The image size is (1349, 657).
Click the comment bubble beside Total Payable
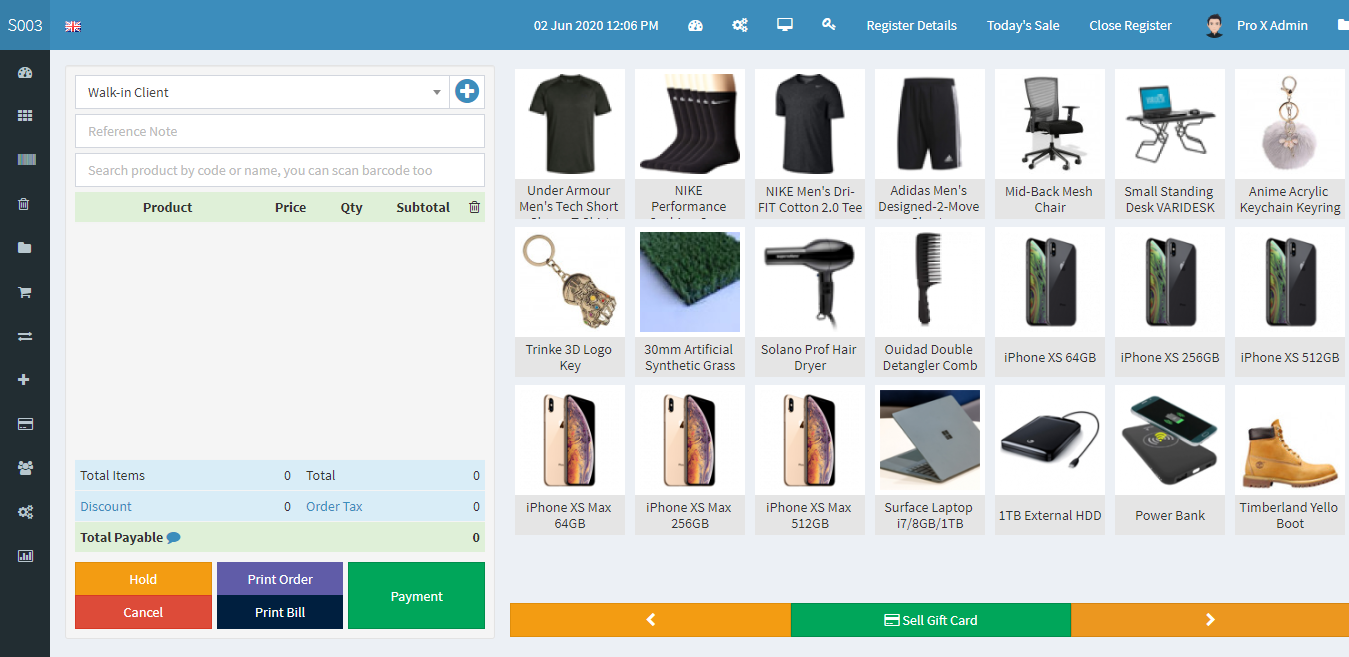173,537
